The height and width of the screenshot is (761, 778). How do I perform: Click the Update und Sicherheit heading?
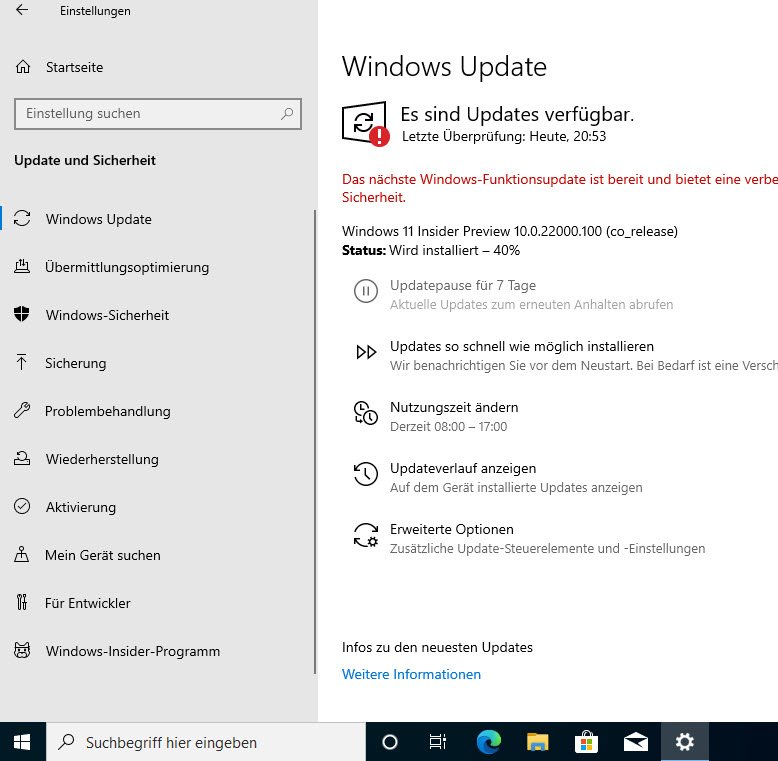coord(85,160)
